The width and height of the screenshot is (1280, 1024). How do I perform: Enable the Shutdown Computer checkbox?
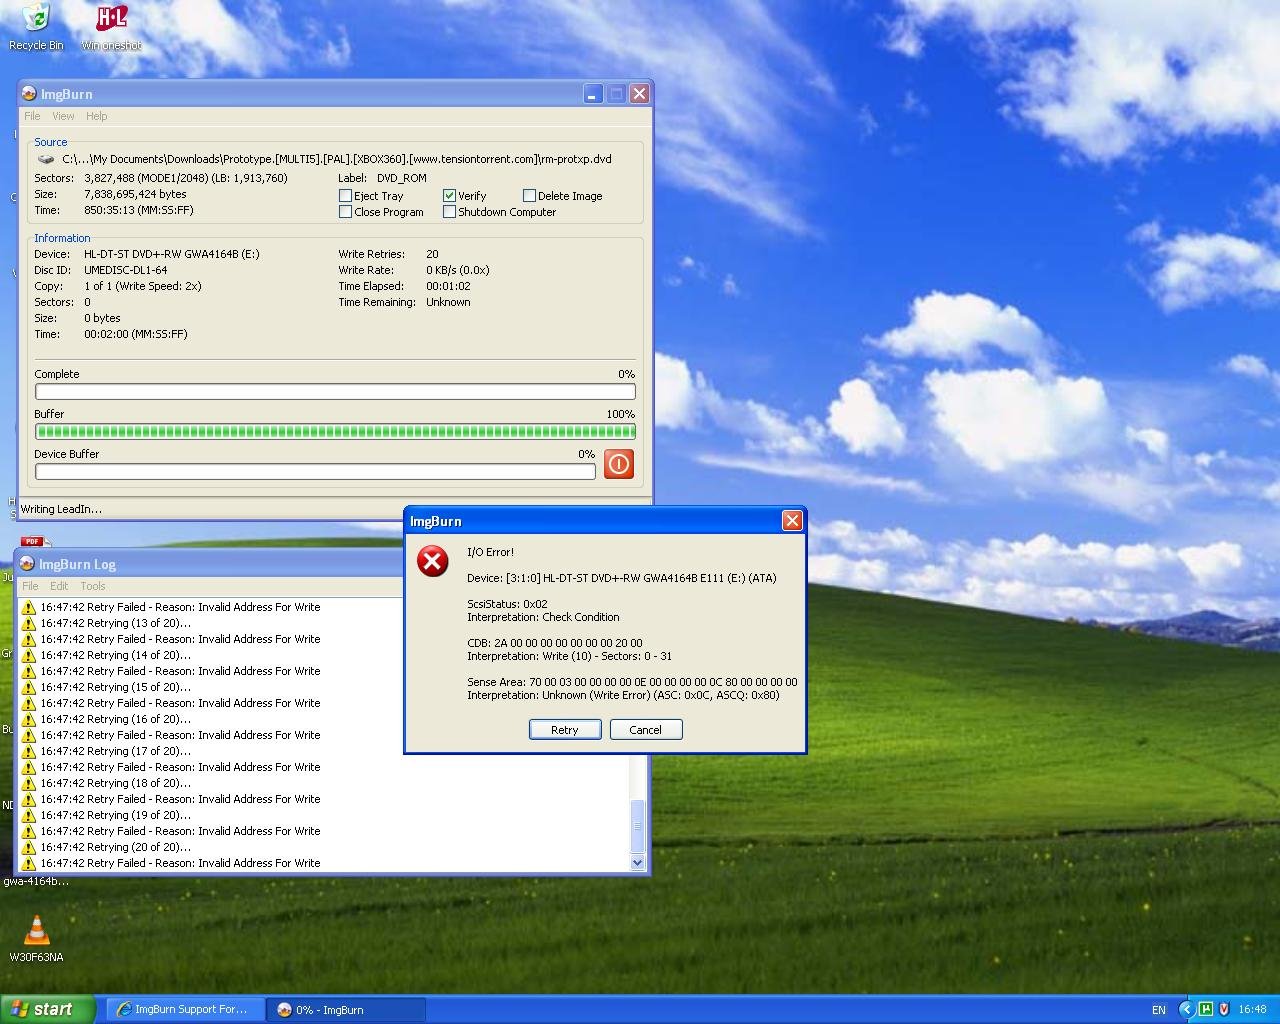pyautogui.click(x=449, y=212)
